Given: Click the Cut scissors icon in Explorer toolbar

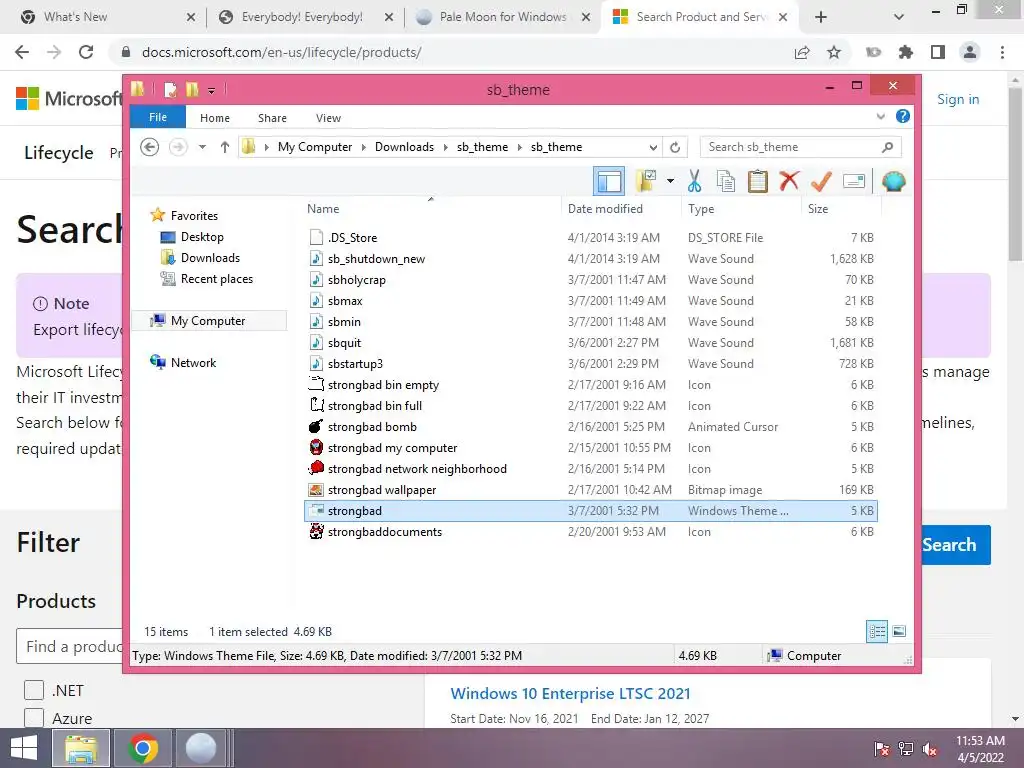Looking at the screenshot, I should [x=694, y=181].
